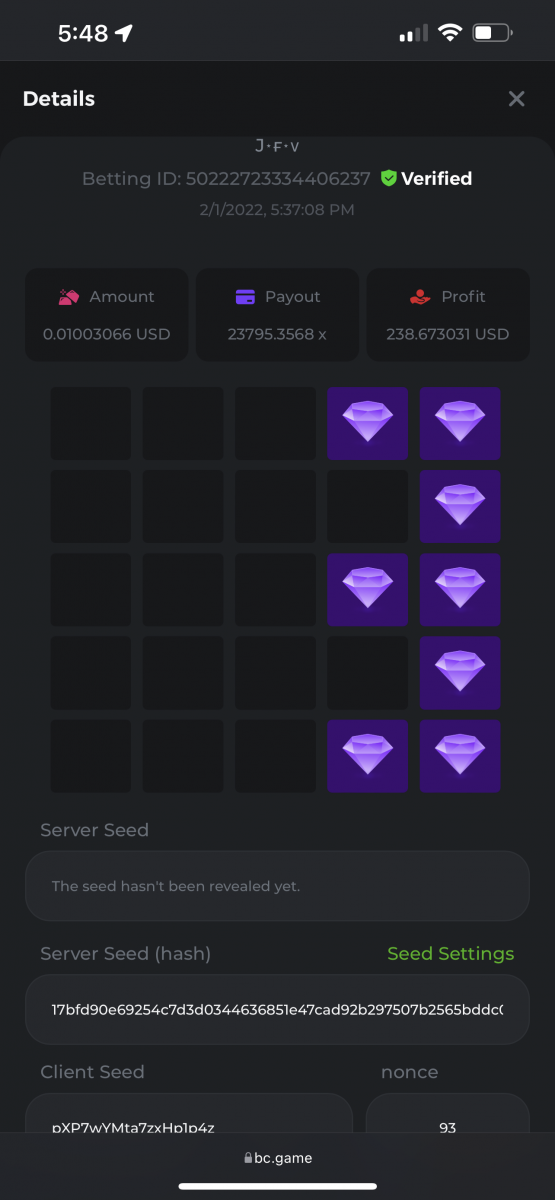Open Seed Settings link
This screenshot has width=555, height=1200.
451,953
